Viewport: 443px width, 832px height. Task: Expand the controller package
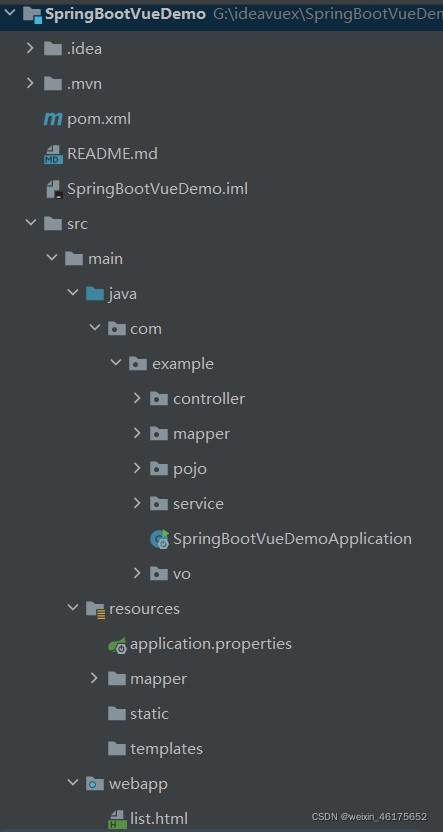pos(137,398)
